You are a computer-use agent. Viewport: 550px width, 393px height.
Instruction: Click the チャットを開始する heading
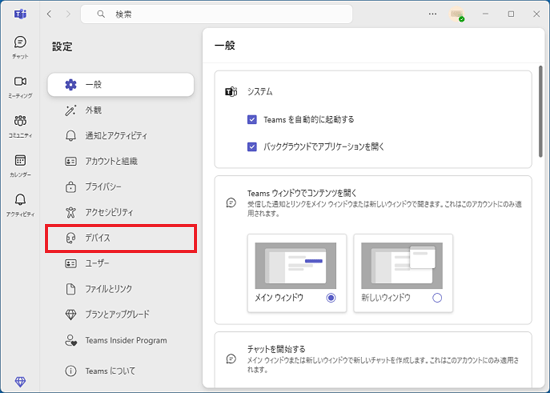tap(276, 349)
